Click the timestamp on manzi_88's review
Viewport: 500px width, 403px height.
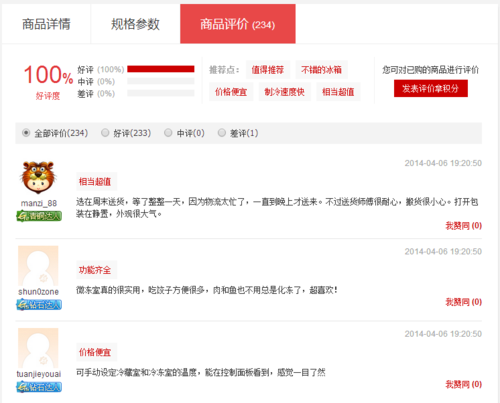[443, 163]
